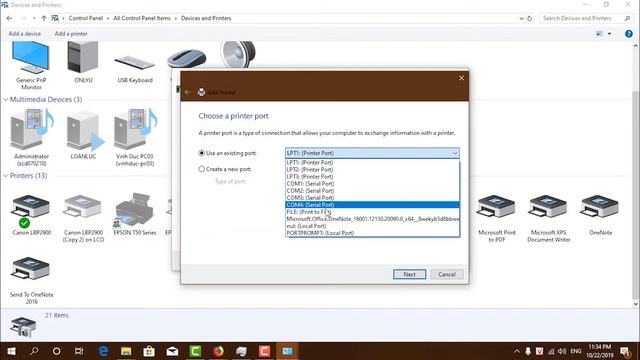Launch Microsoft Edge from taskbar
Viewport: 640px width, 360px height.
coord(103,351)
